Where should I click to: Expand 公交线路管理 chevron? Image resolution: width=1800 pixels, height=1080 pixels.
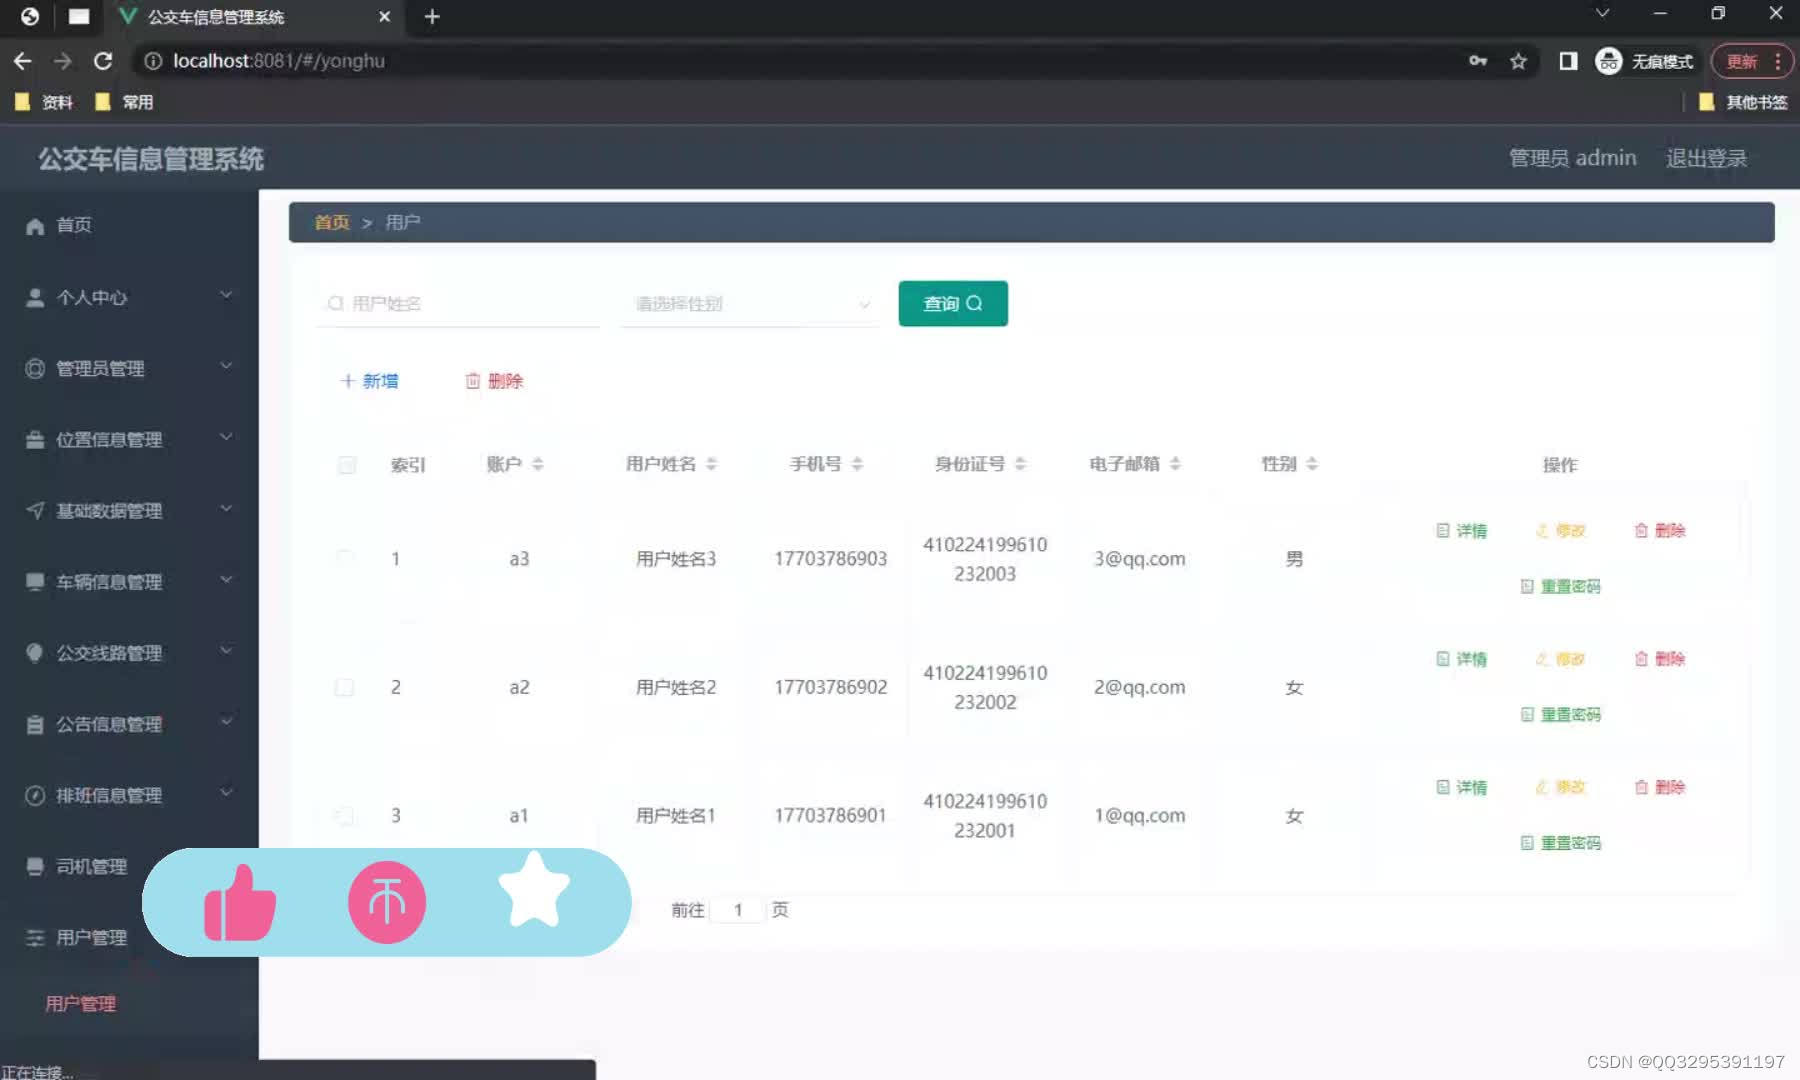(x=226, y=650)
